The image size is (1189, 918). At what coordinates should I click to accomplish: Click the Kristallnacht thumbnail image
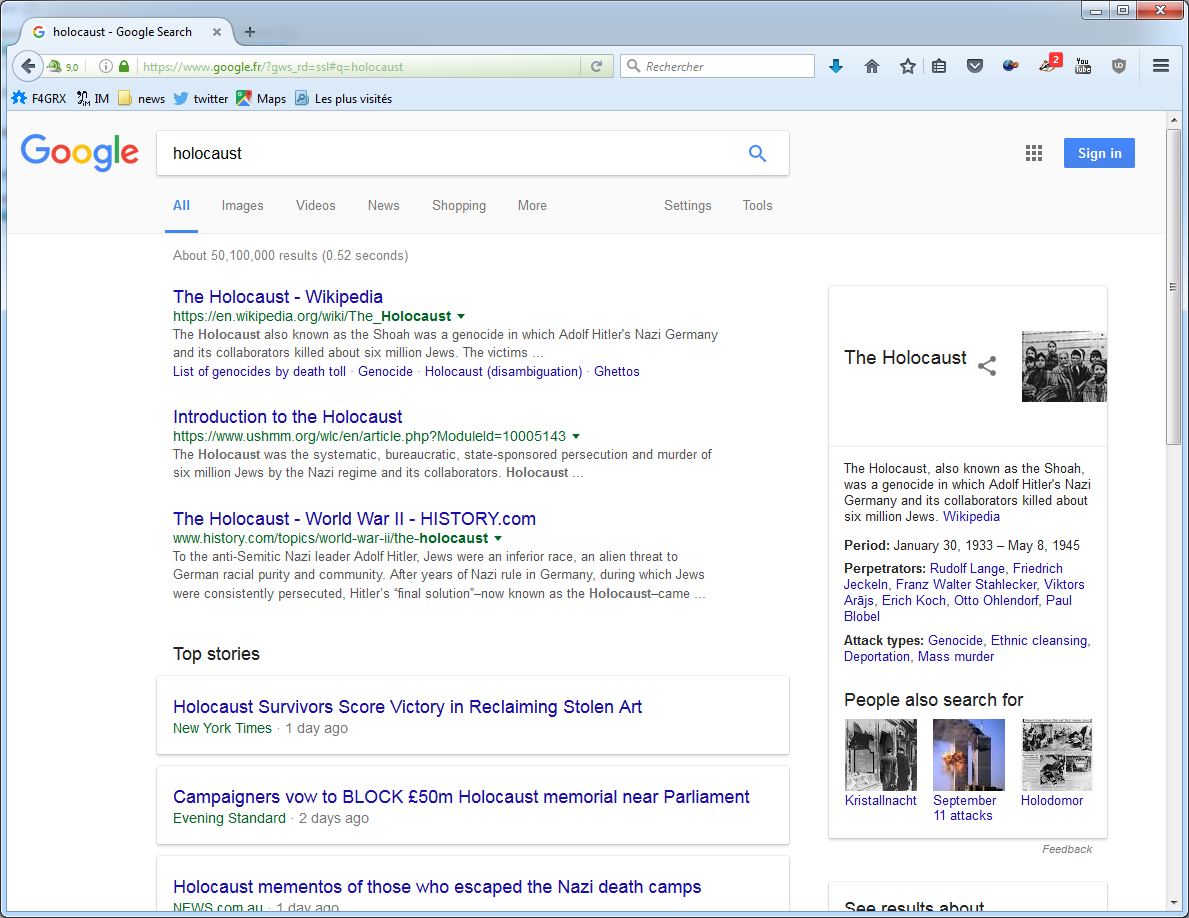click(x=880, y=755)
